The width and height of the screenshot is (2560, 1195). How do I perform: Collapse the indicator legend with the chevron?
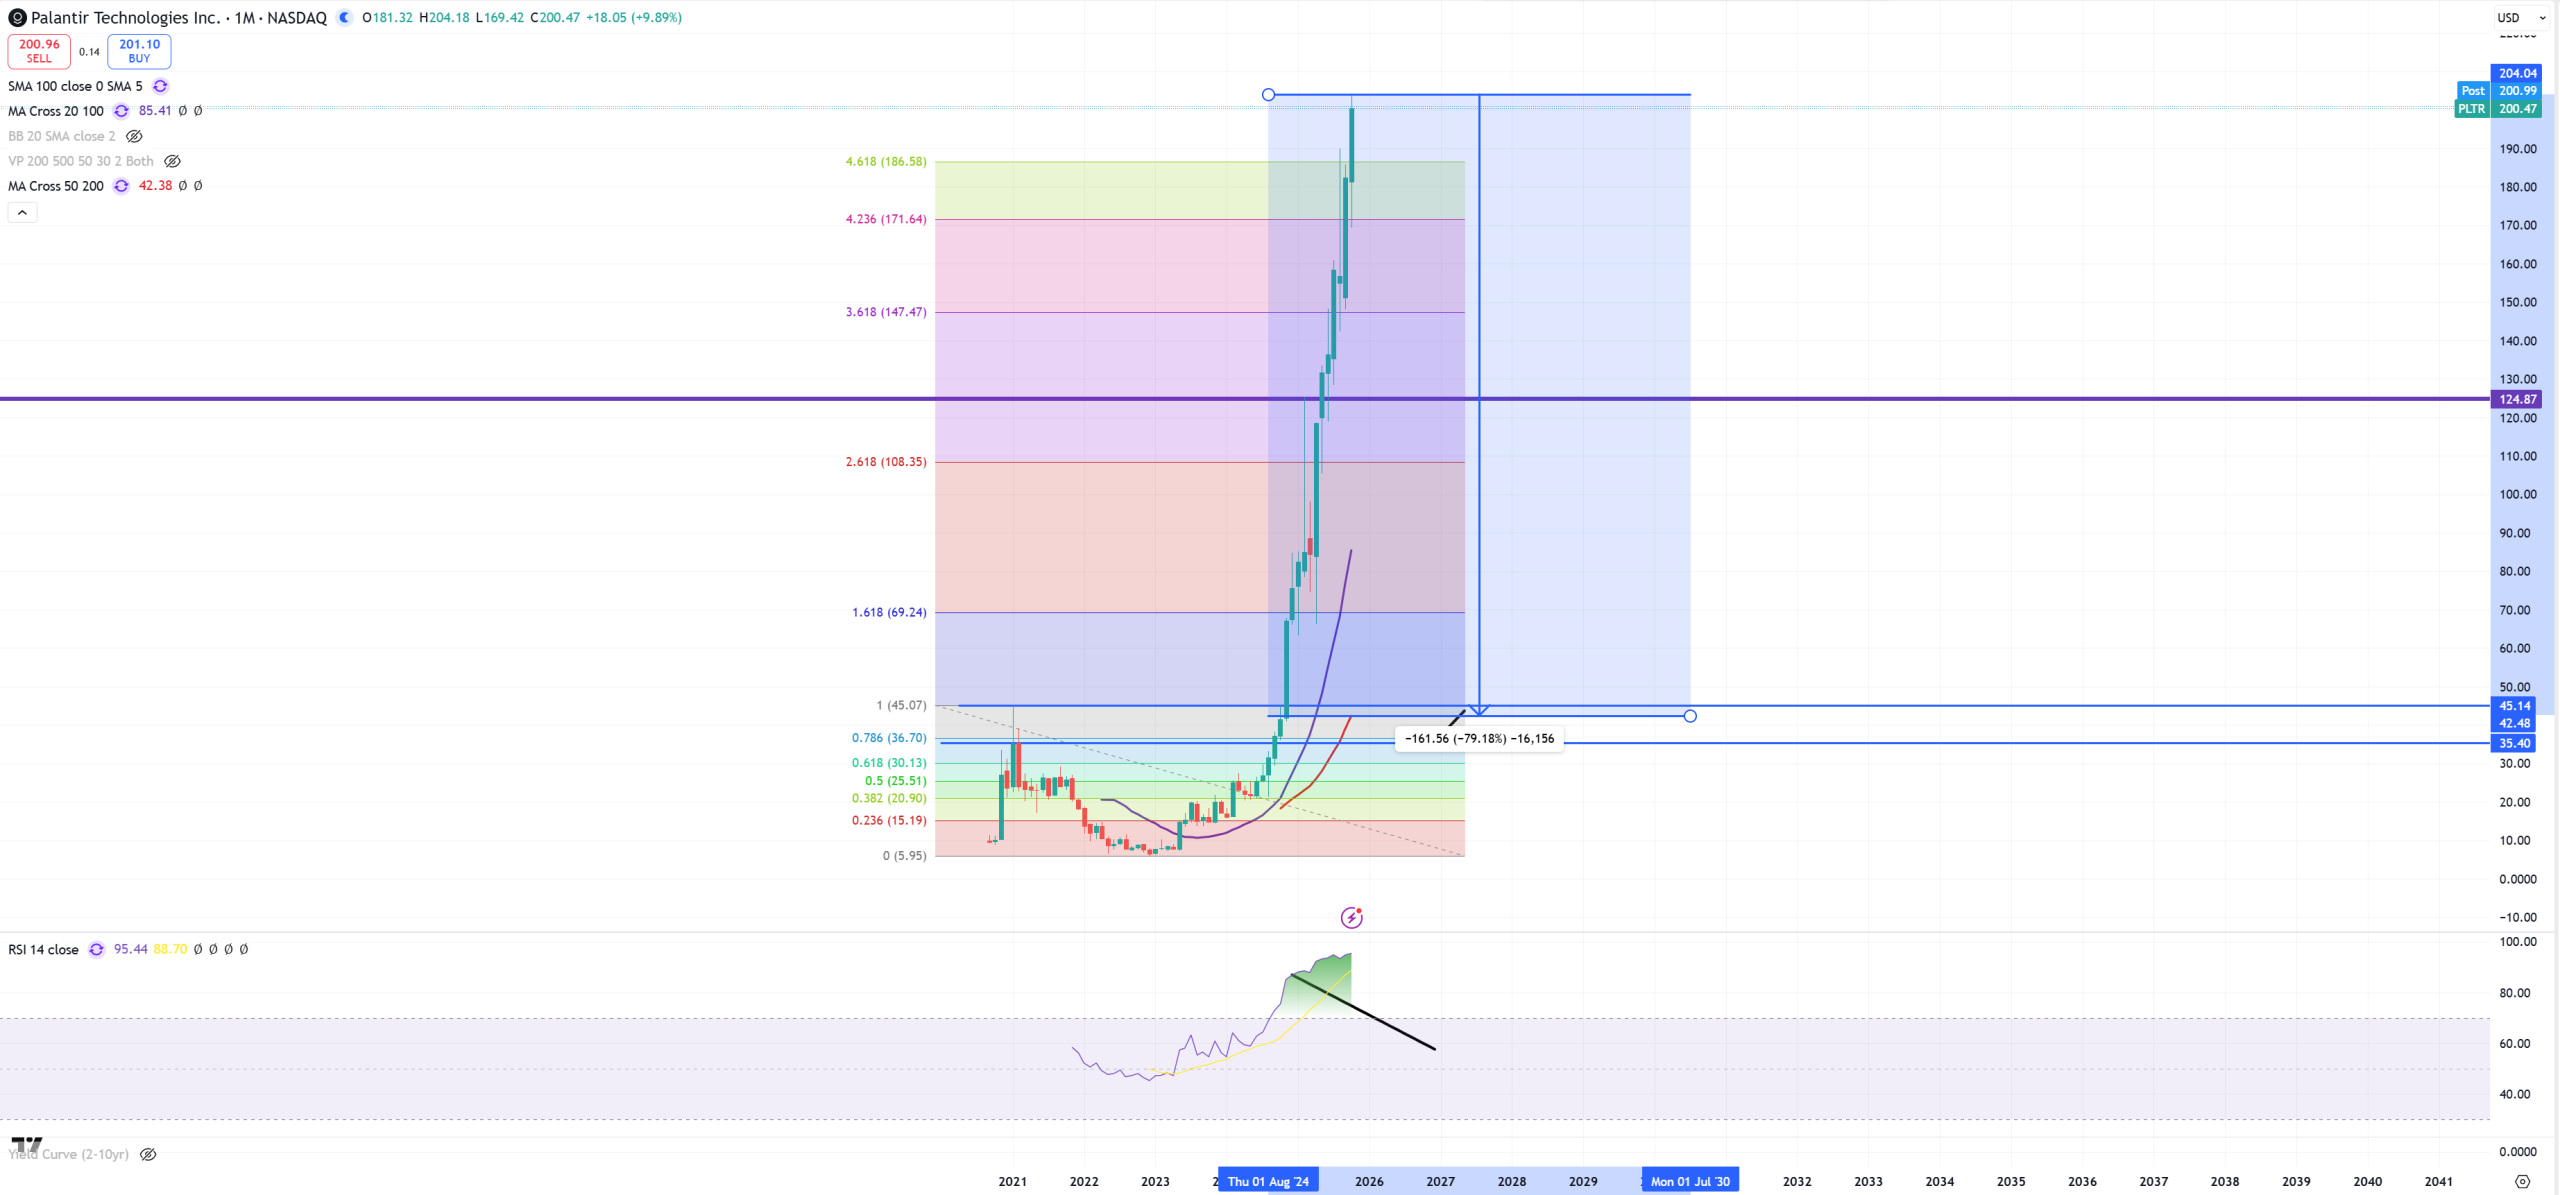(22, 212)
